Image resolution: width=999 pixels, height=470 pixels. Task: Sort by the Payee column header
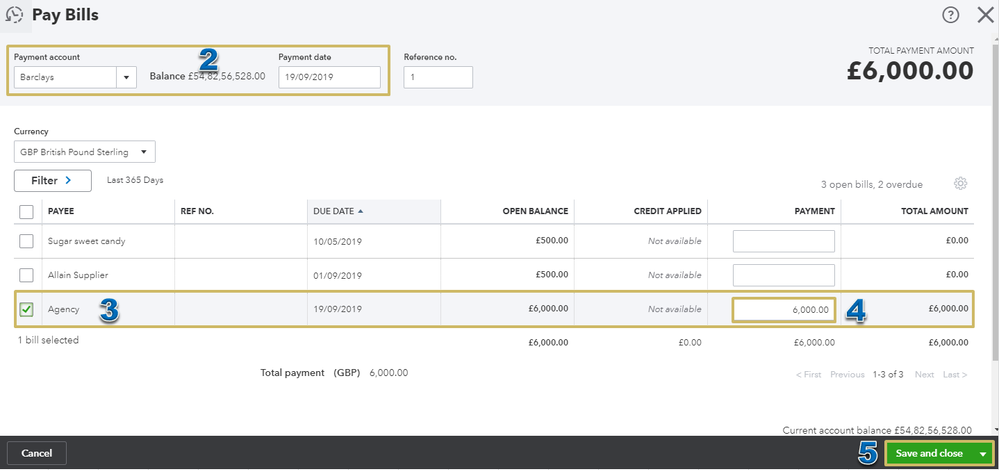(x=62, y=211)
